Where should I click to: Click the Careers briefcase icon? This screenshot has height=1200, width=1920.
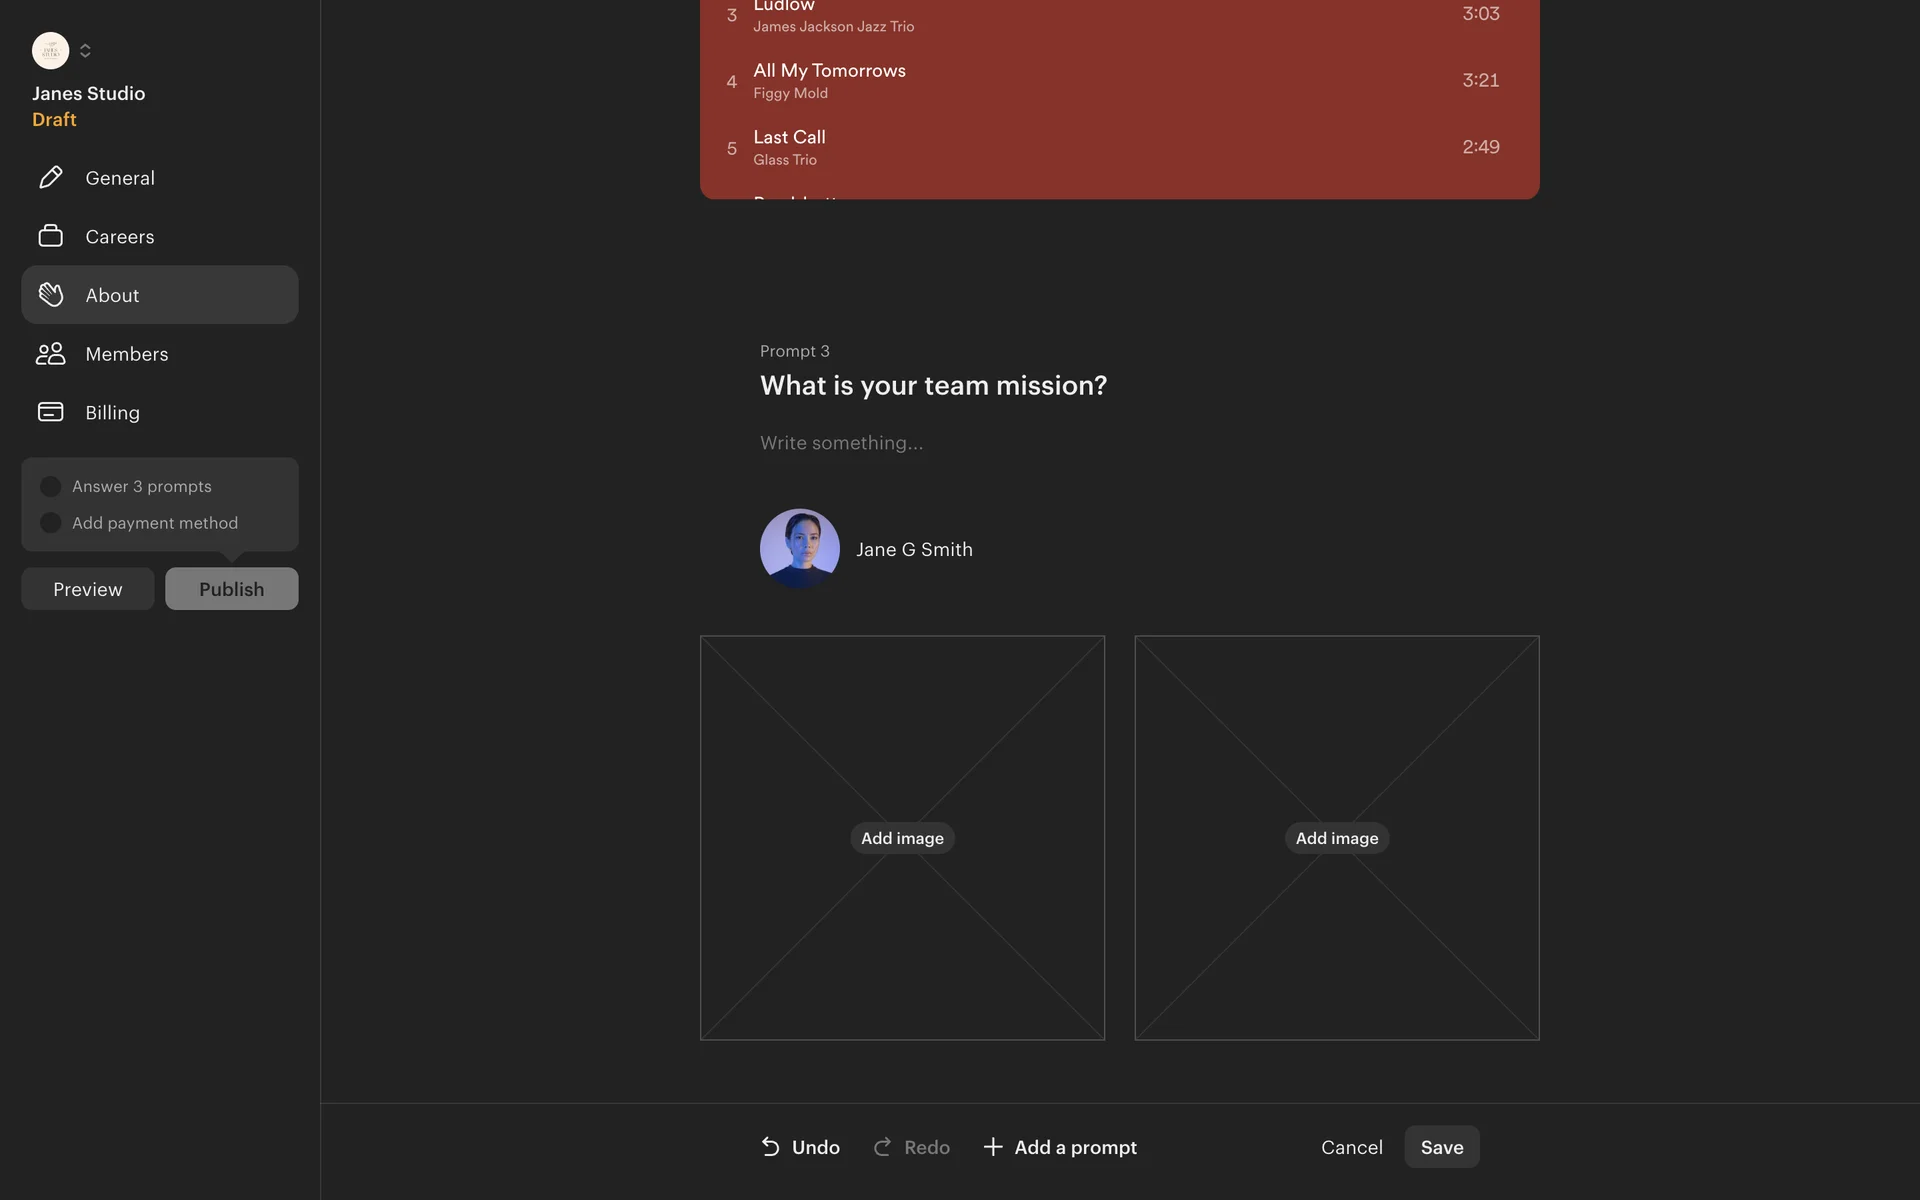(x=51, y=237)
